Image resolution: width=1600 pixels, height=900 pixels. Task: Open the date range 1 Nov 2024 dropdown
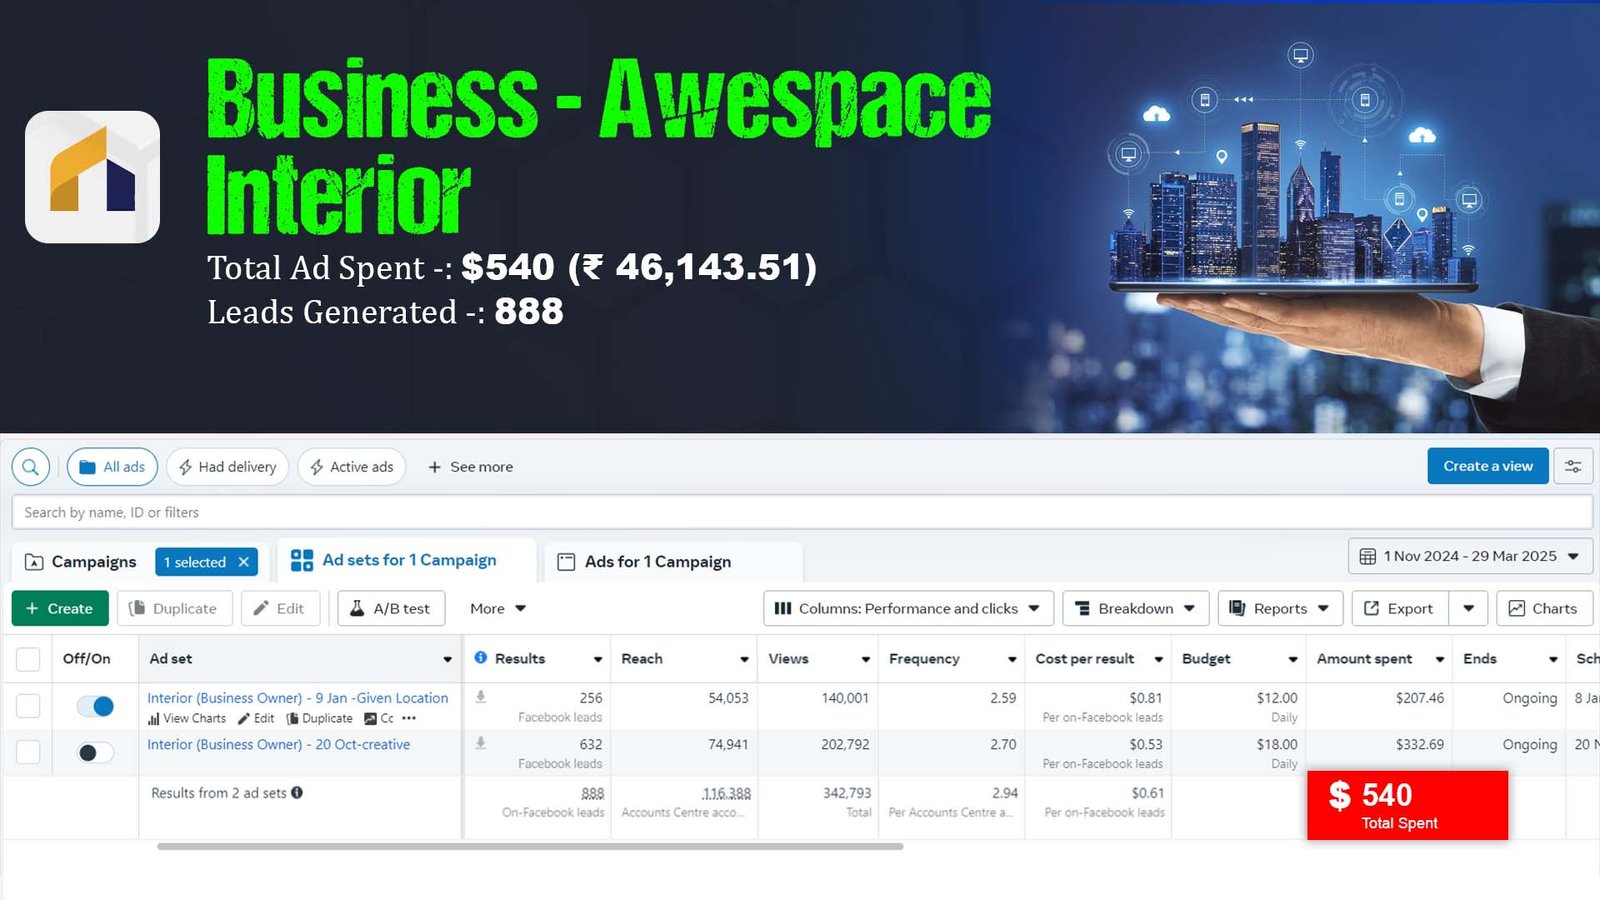pos(1470,556)
